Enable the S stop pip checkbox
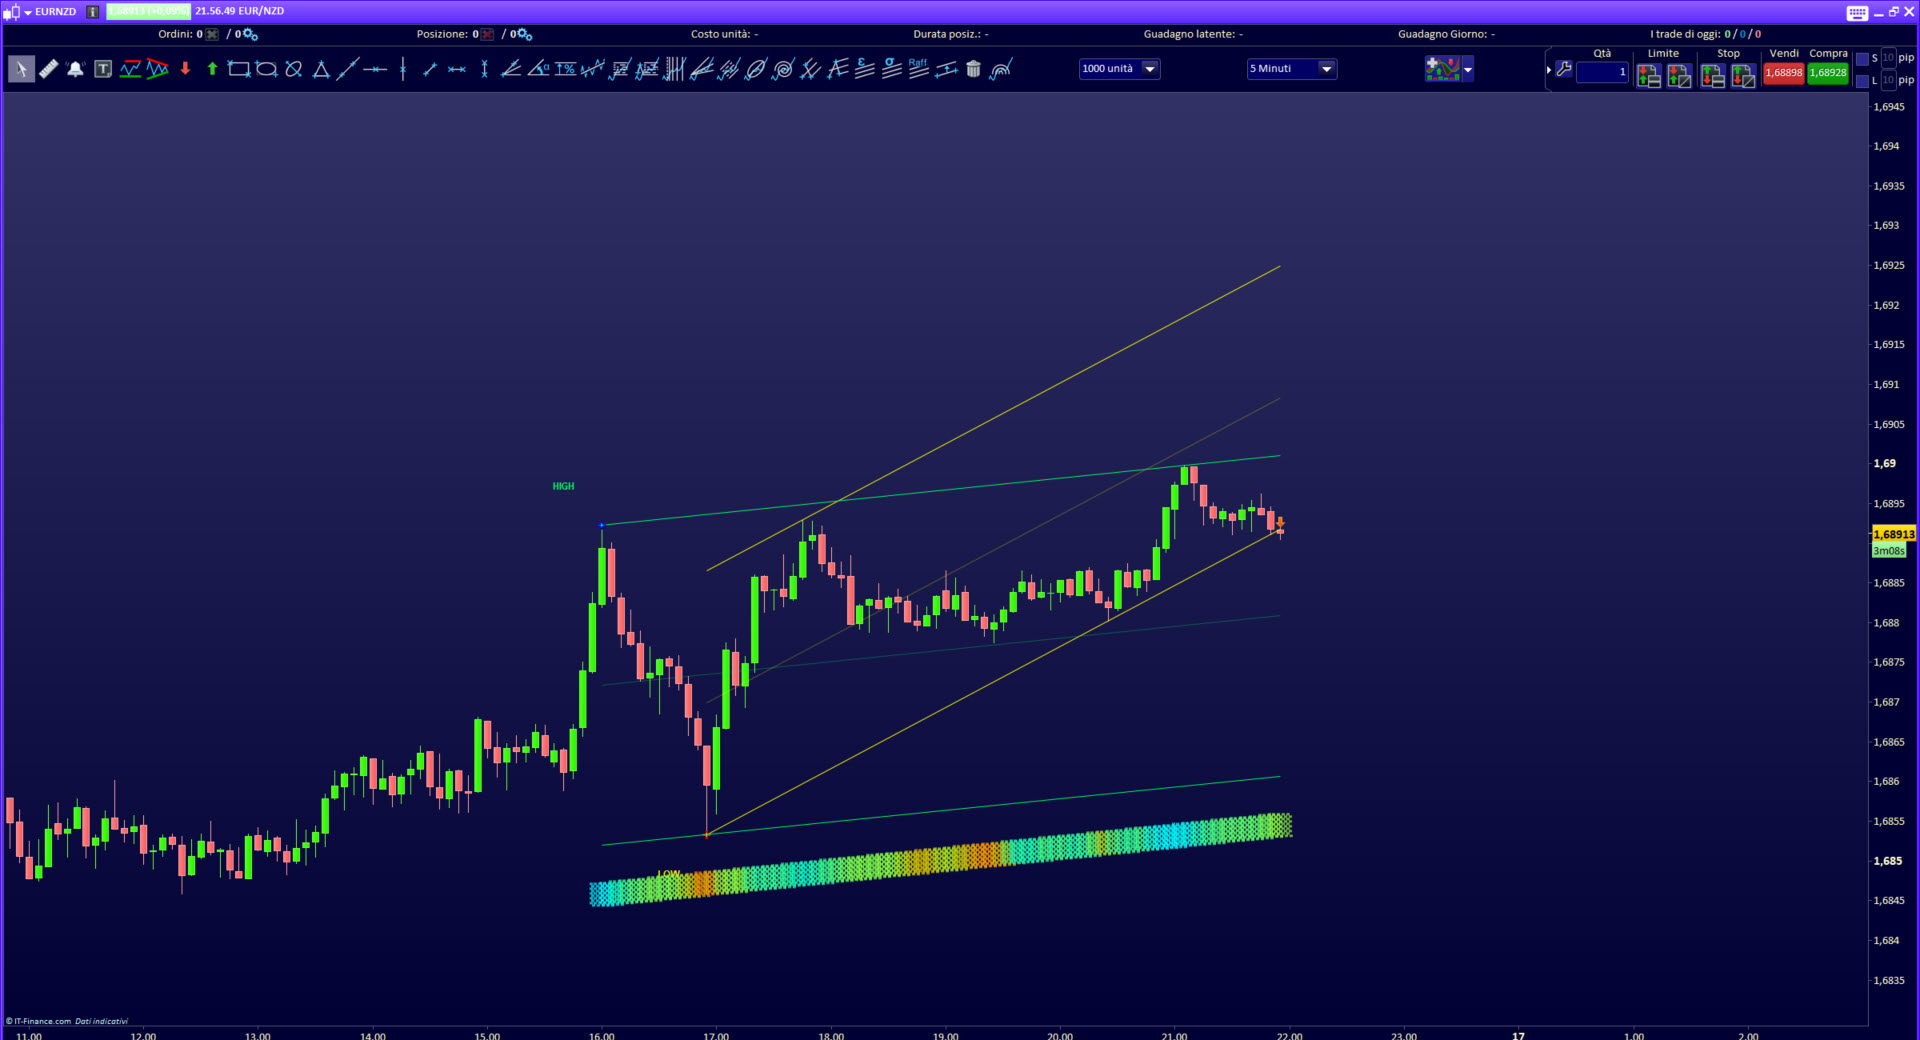 click(x=1862, y=59)
